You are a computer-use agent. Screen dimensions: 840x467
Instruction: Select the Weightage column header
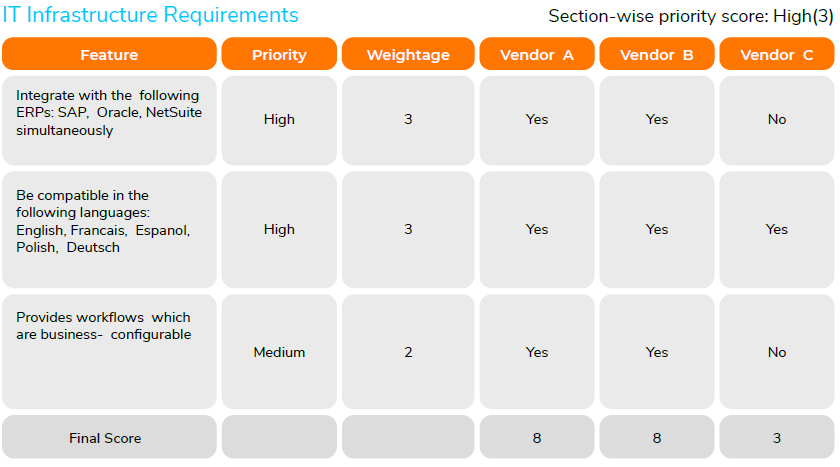point(408,55)
